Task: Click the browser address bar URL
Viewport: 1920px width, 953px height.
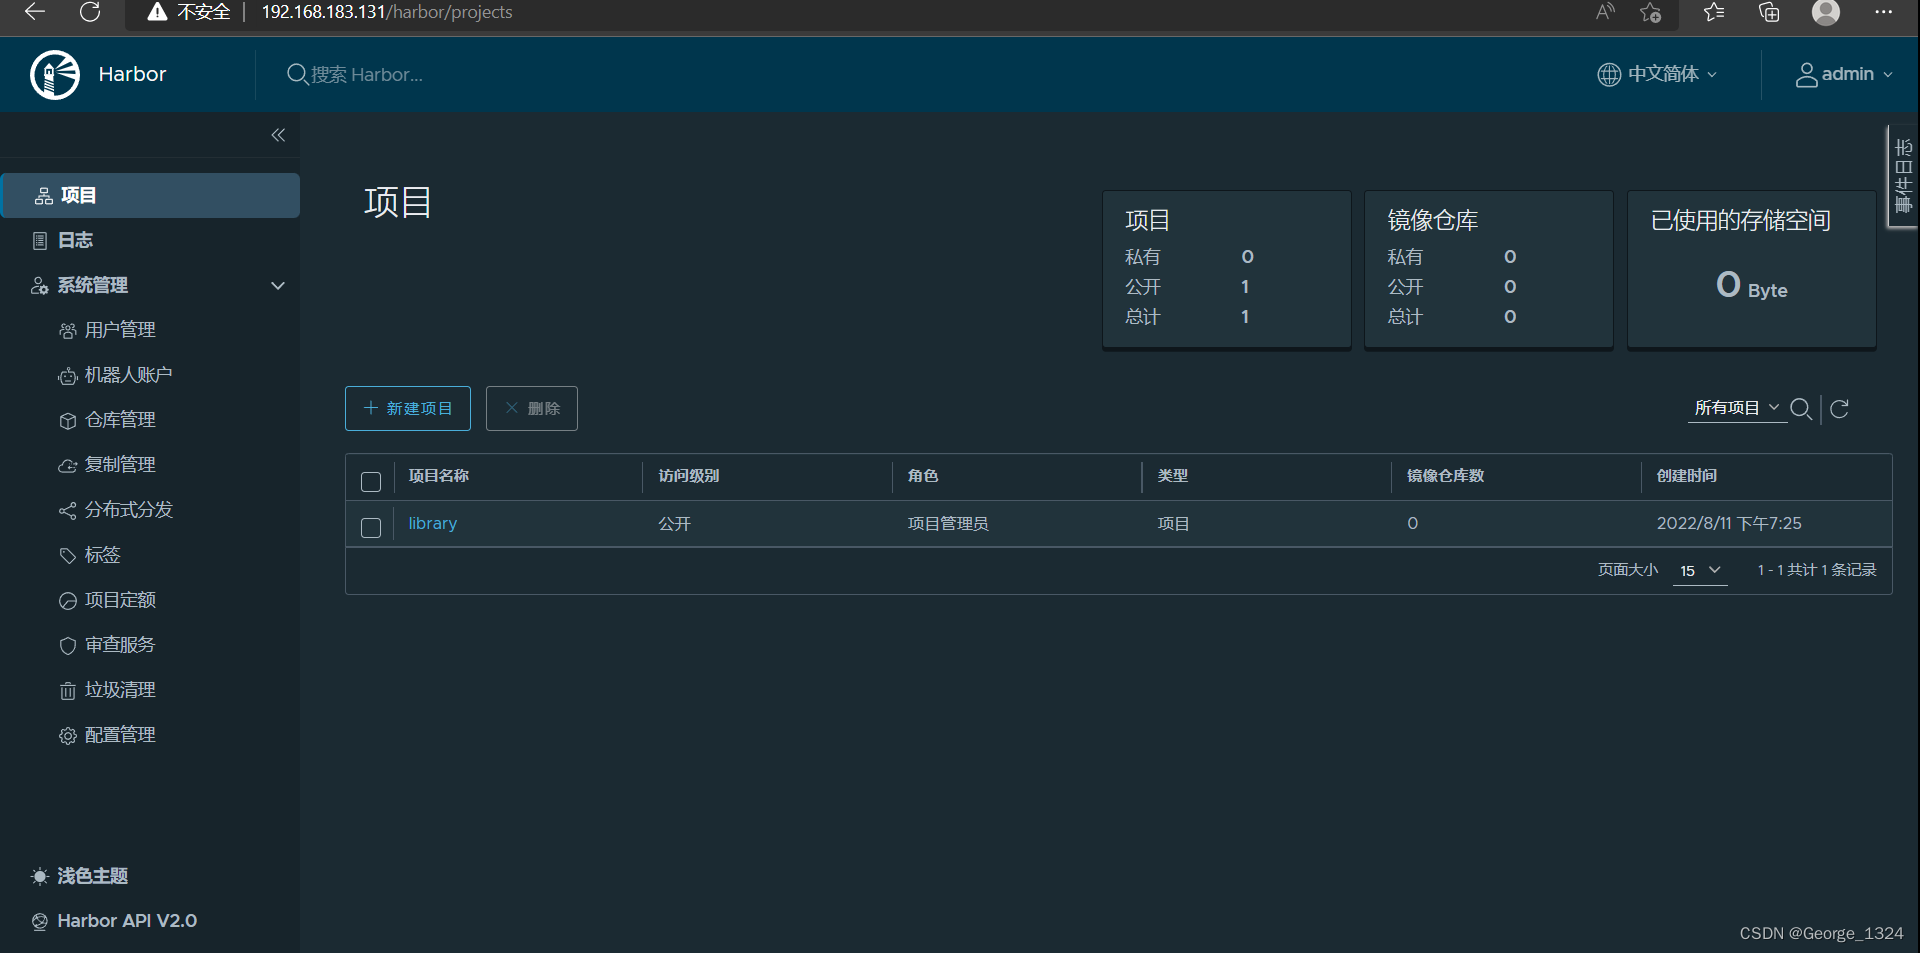Action: (387, 12)
